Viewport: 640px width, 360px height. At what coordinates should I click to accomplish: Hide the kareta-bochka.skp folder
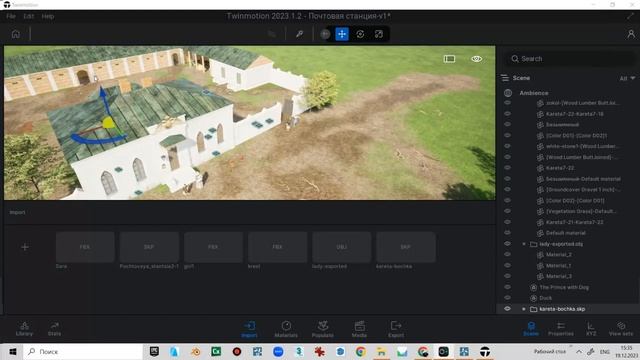click(x=507, y=309)
